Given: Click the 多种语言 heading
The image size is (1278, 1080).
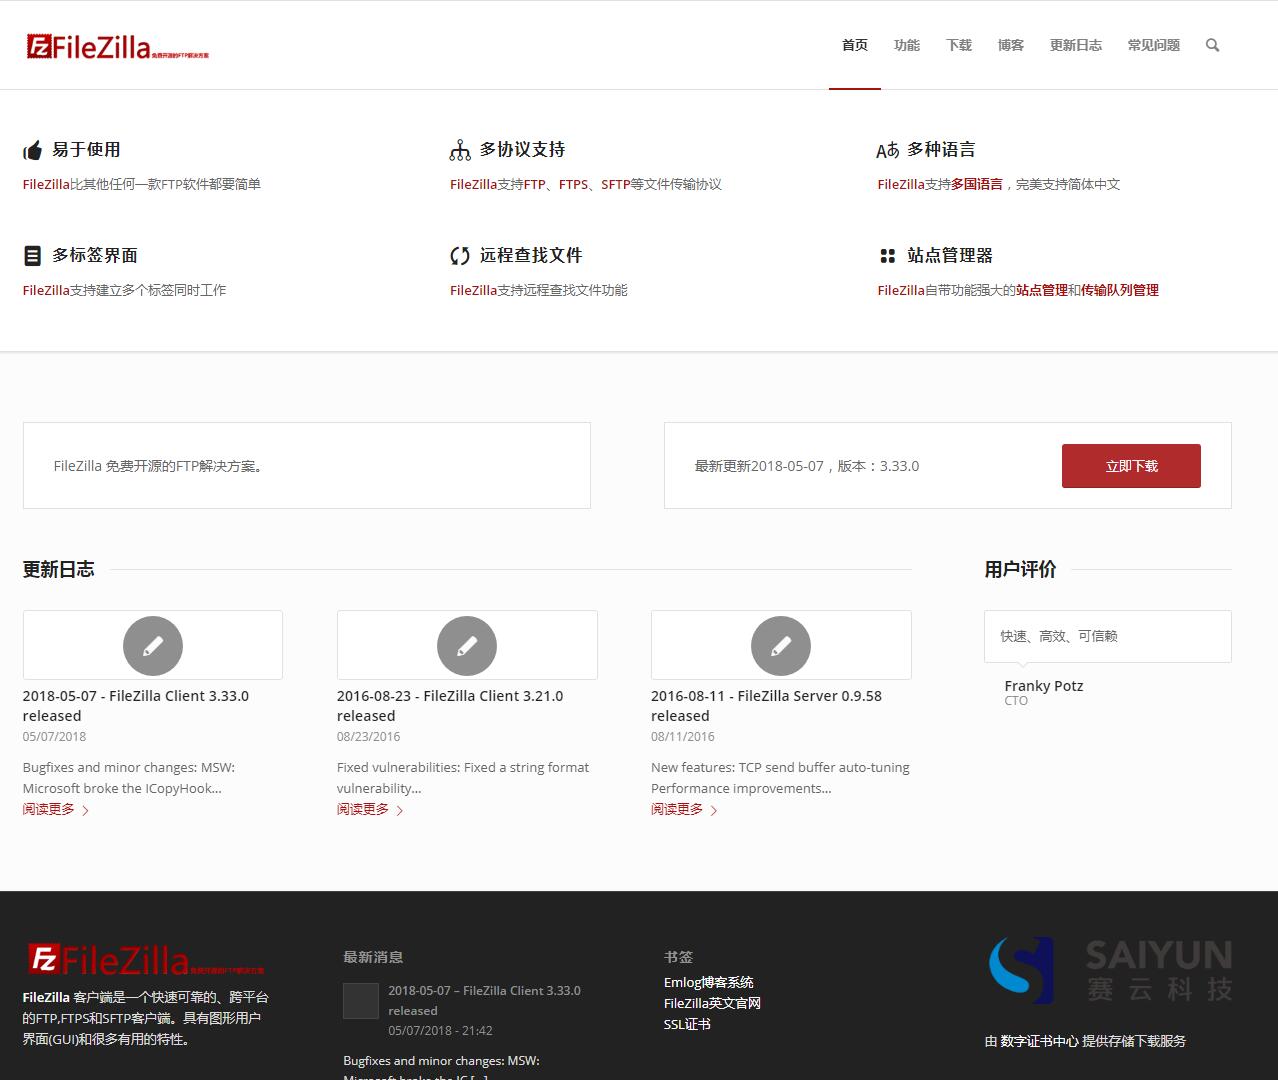Looking at the screenshot, I should pos(941,149).
